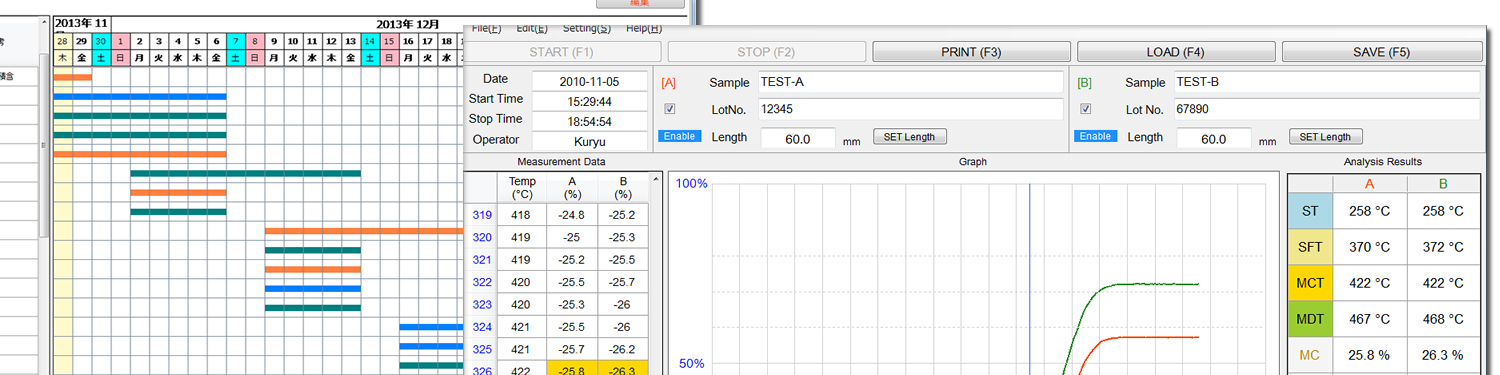1500x375 pixels.
Task: Click the Start Time field showing 15:29:44
Action: (590, 101)
